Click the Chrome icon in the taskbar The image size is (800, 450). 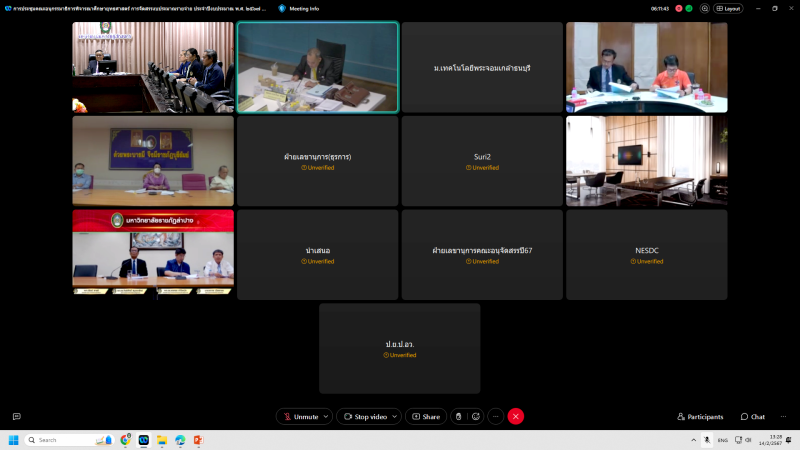pyautogui.click(x=126, y=440)
